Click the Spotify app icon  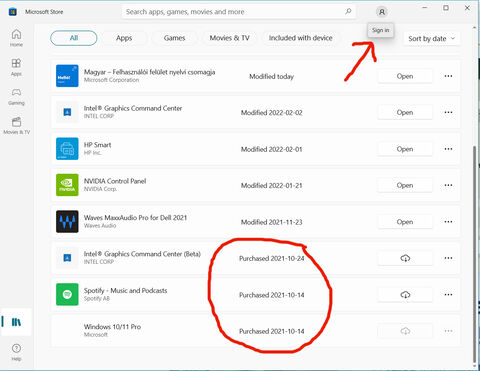pos(67,294)
